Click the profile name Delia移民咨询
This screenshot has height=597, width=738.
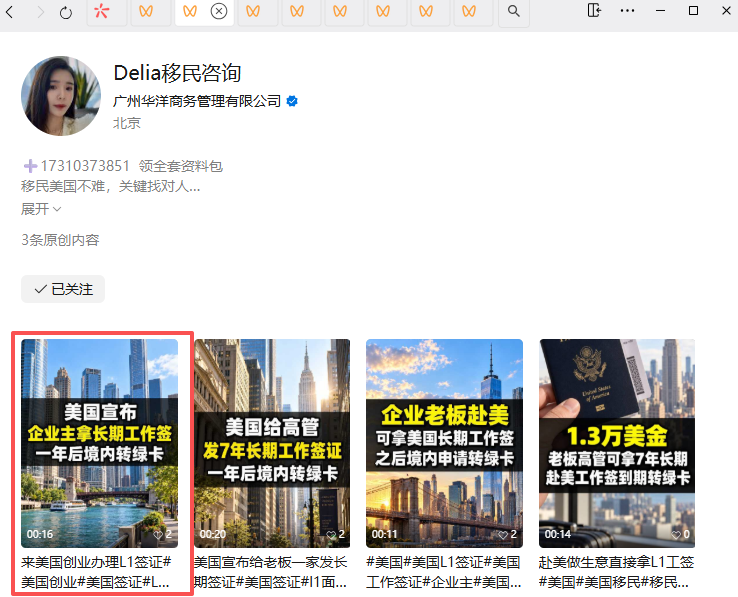pos(177,73)
